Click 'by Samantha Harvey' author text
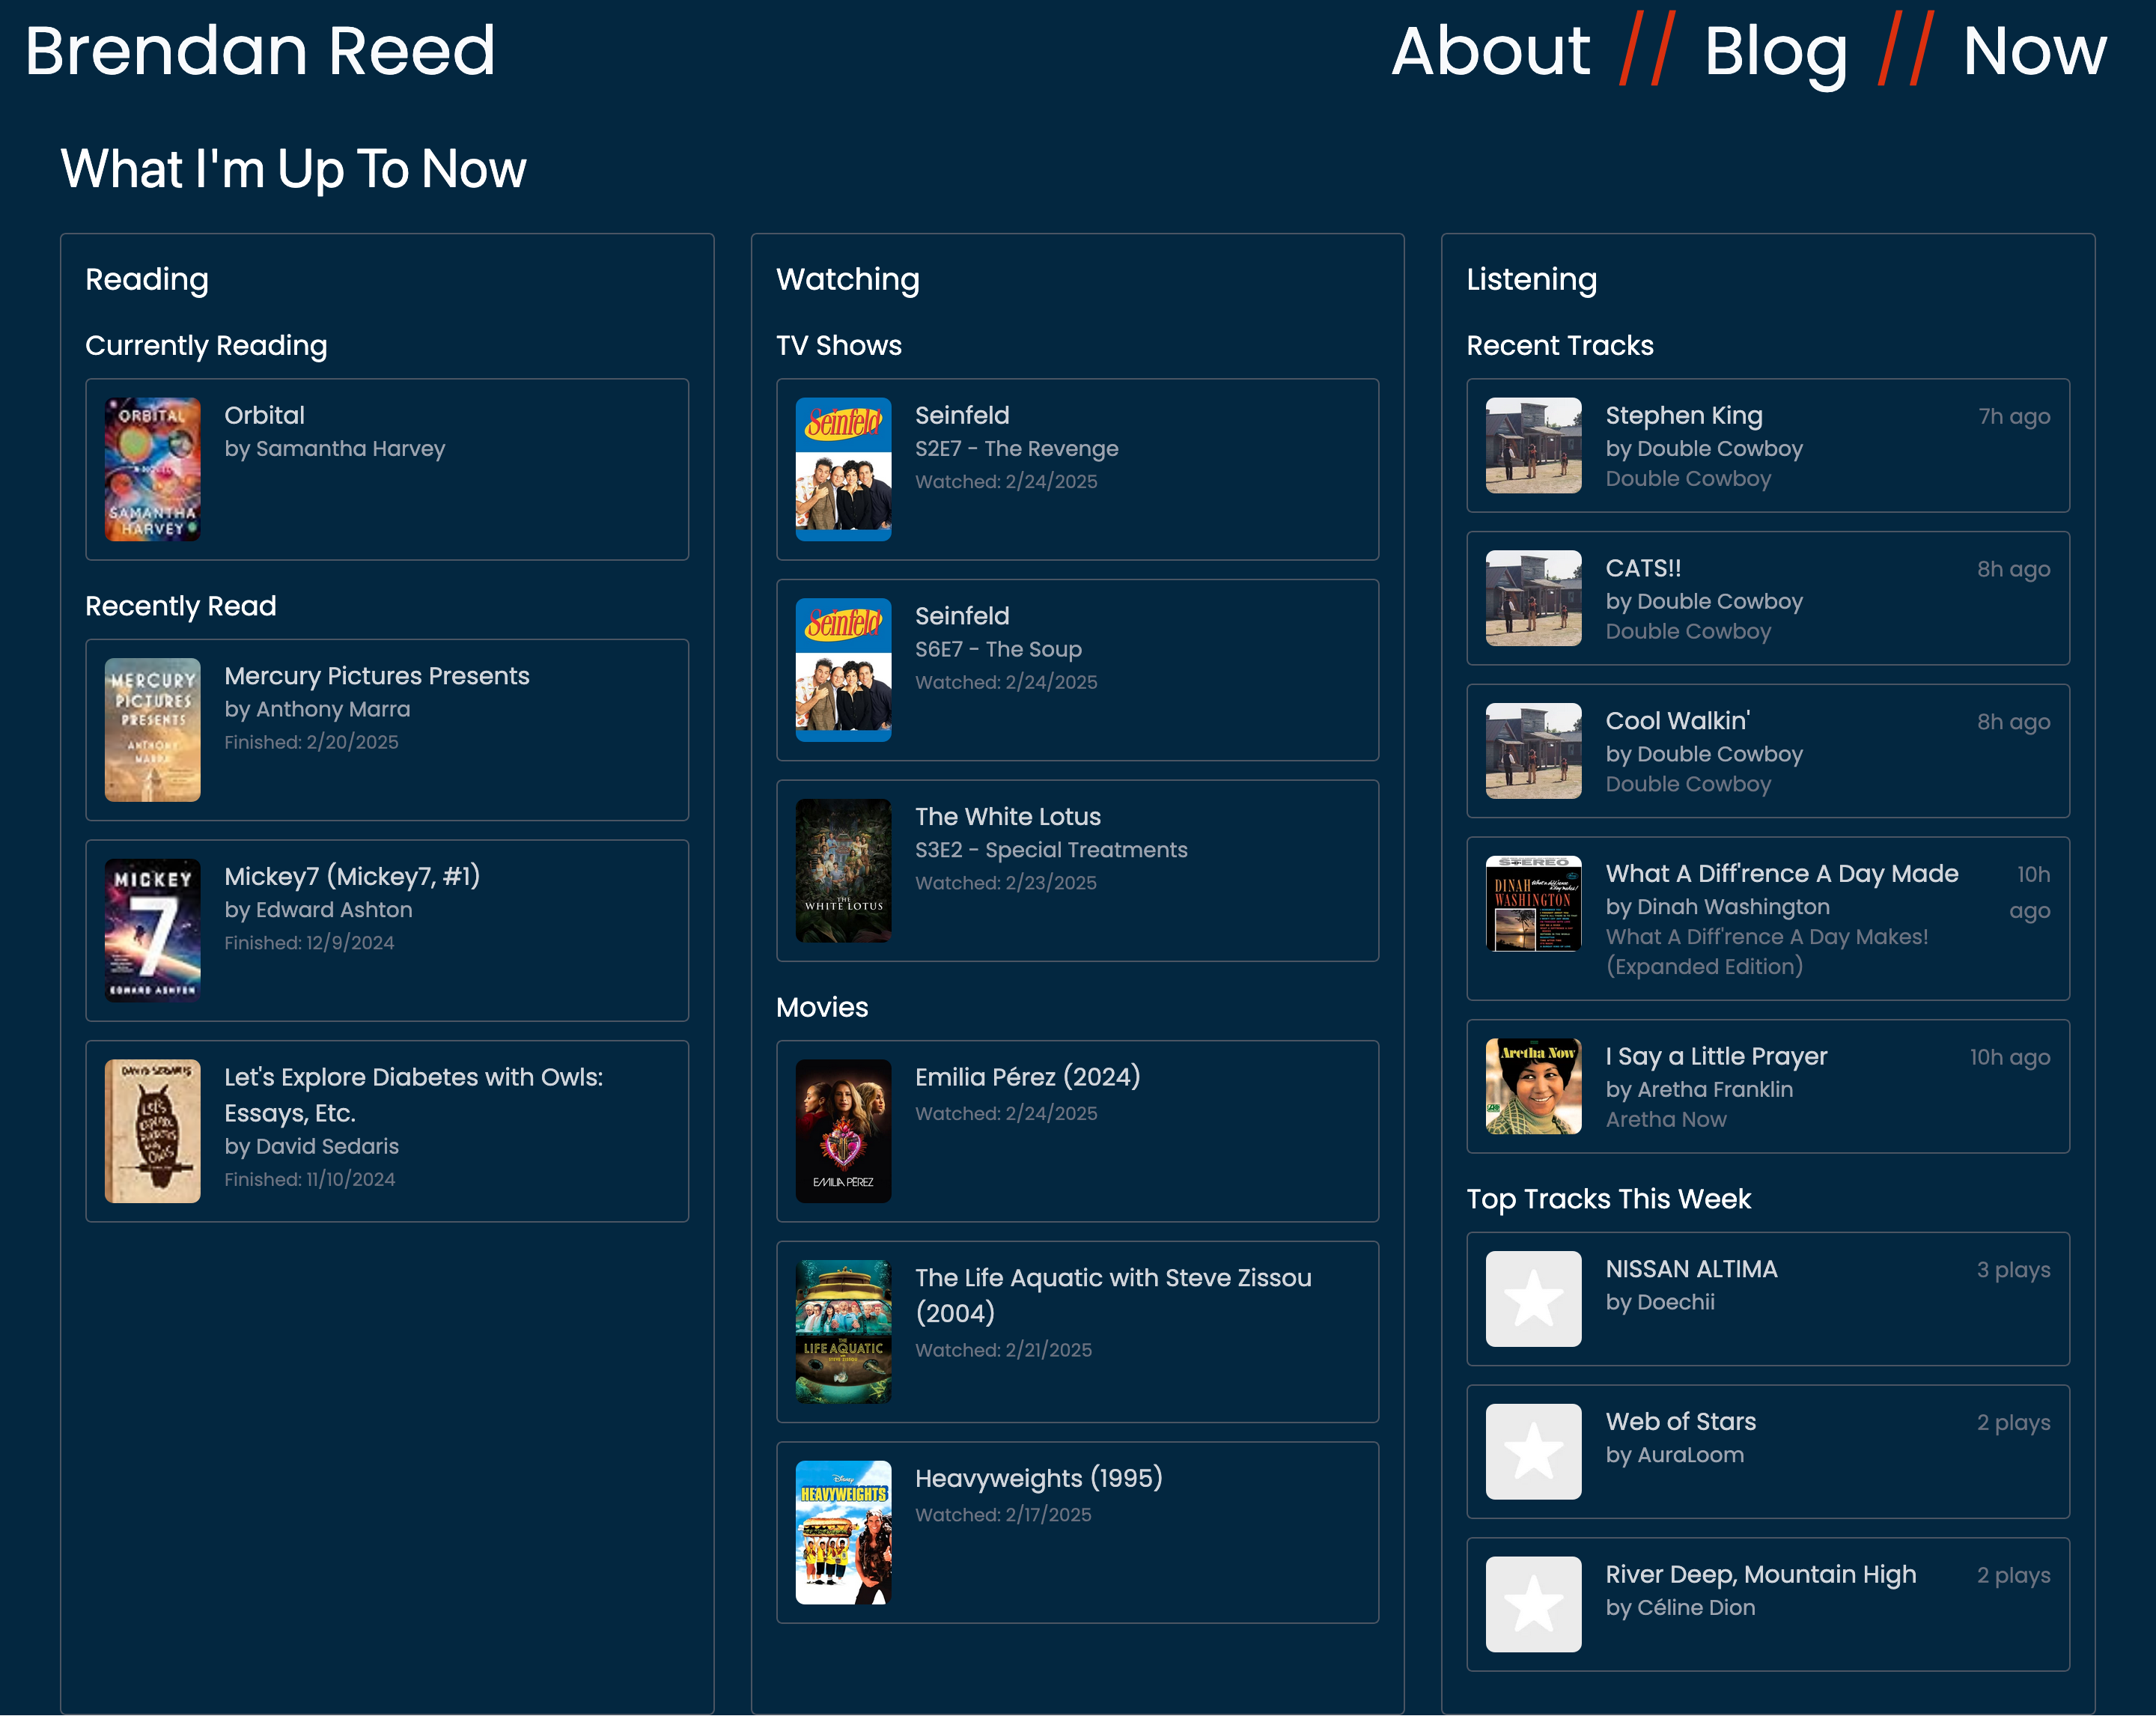Screen dimensions: 2156x1716 (x=335, y=449)
